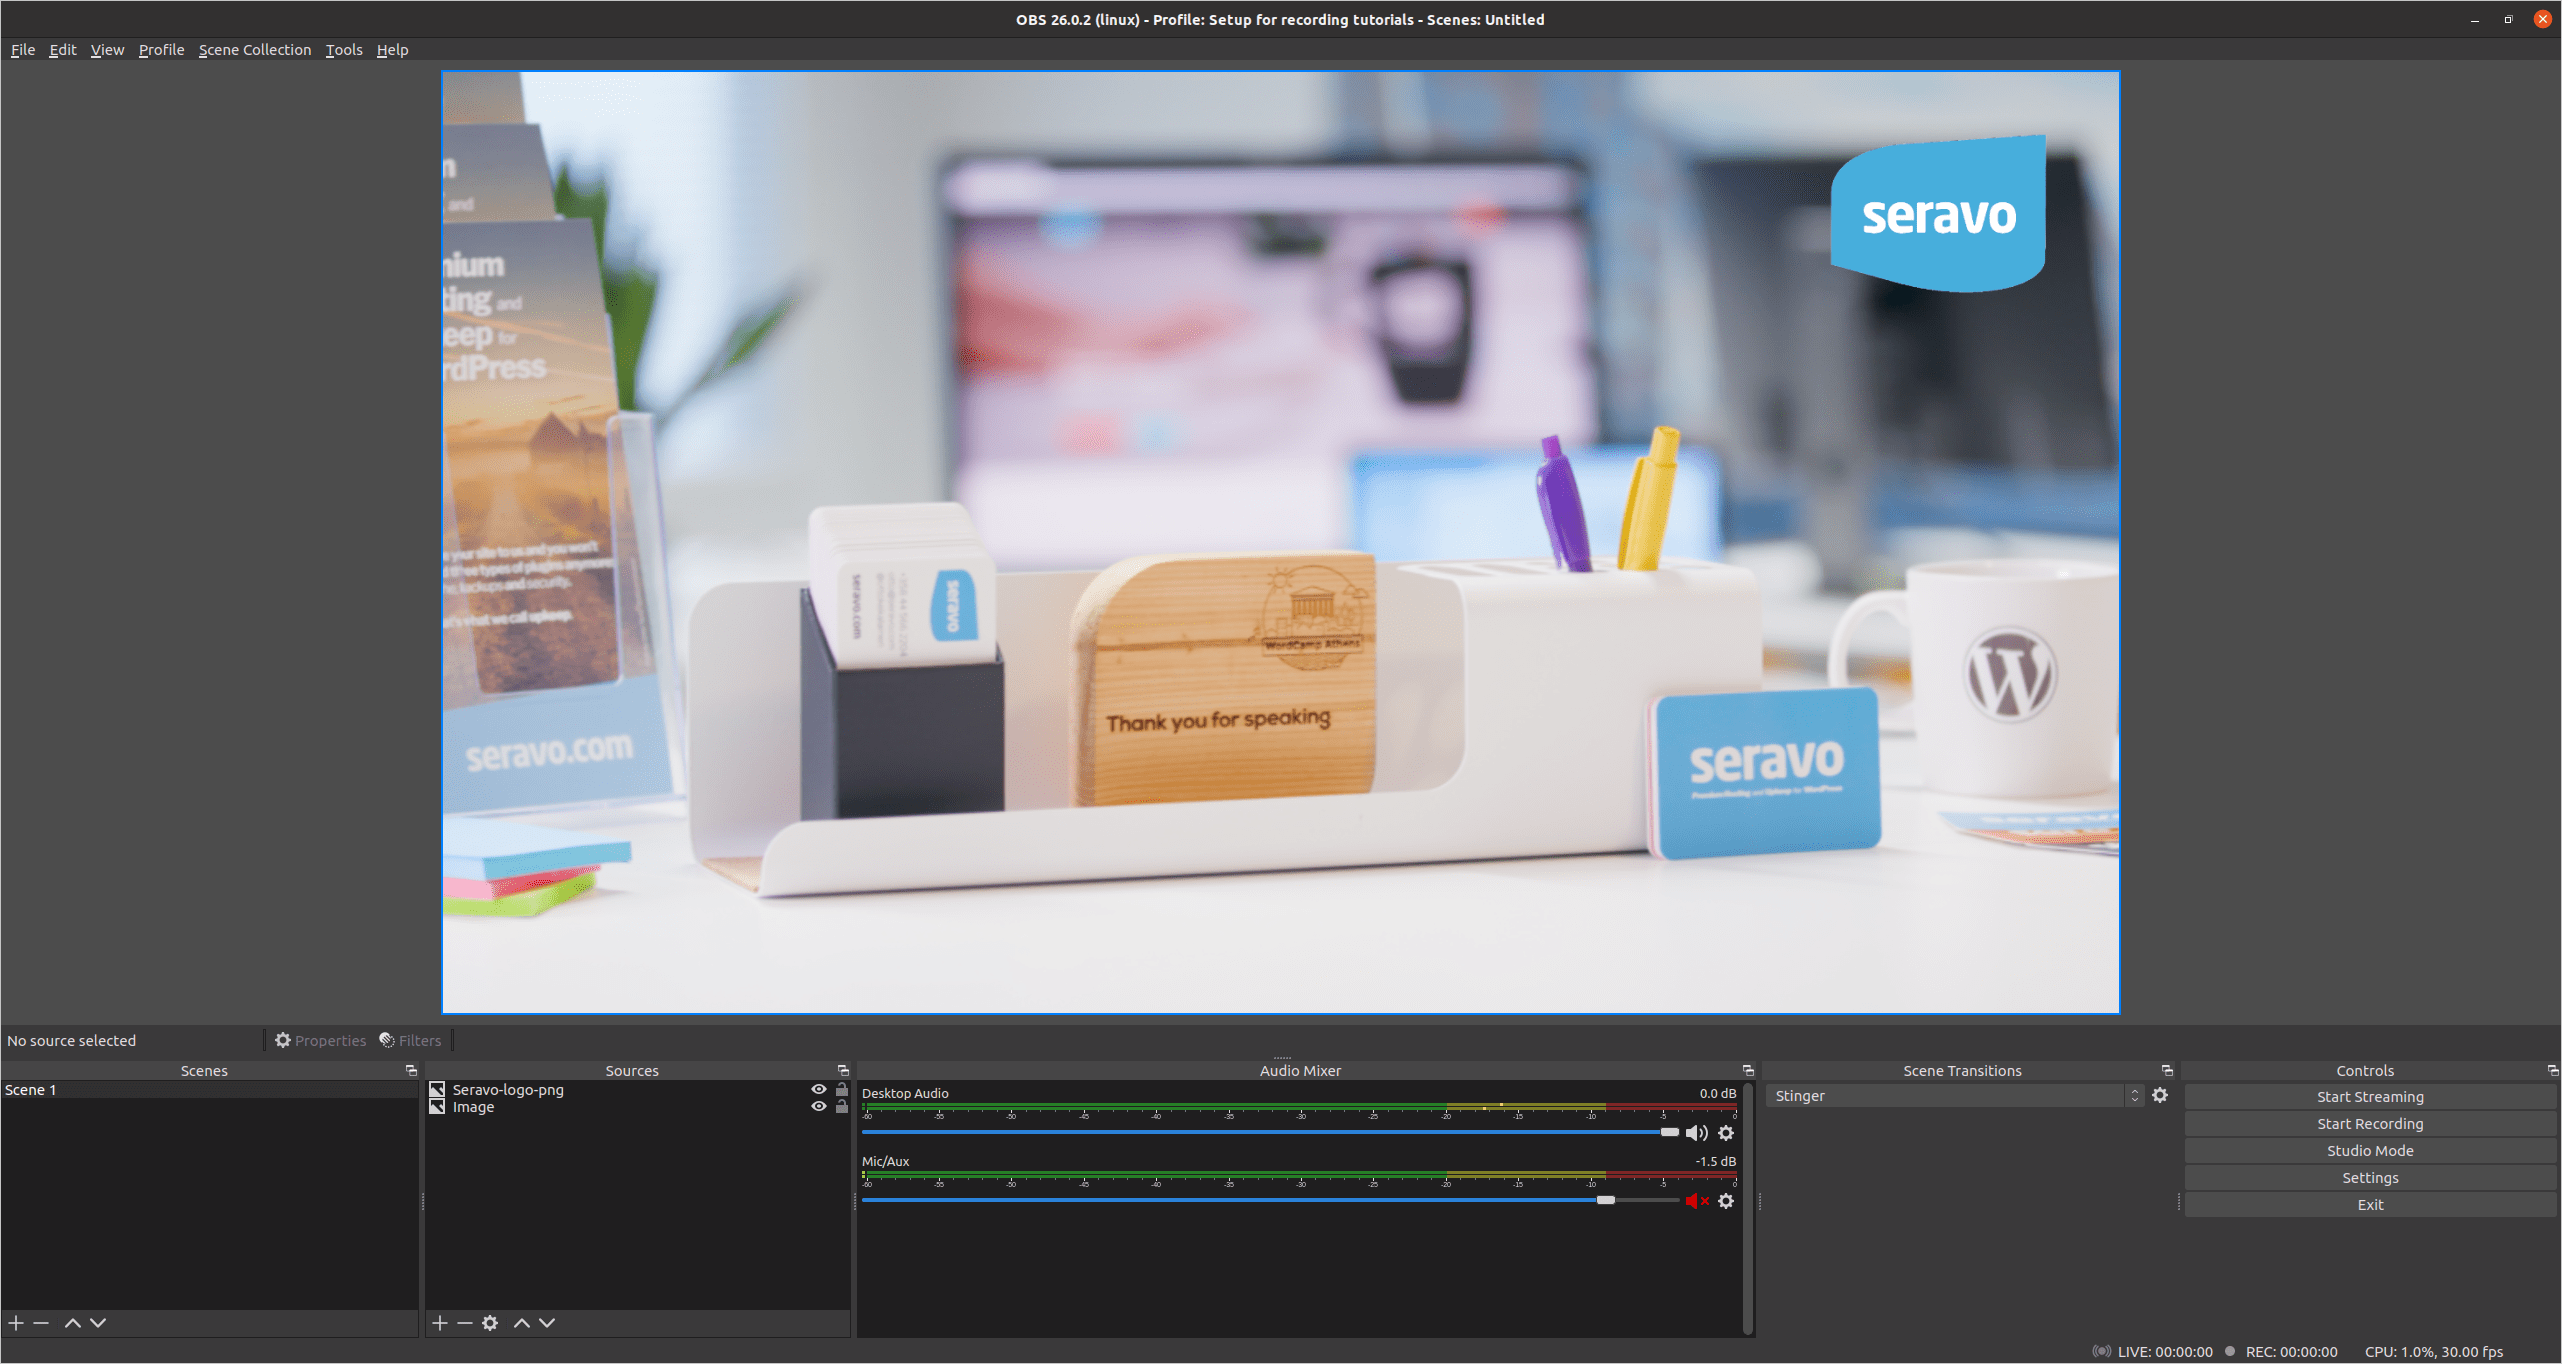
Task: Open Desktop Audio settings gear in Audio Mixer
Action: point(1726,1133)
